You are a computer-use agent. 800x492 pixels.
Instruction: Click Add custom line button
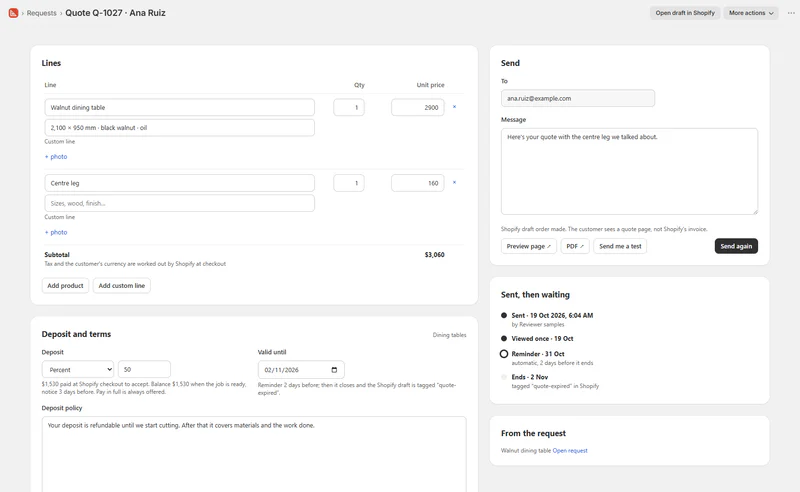(121, 286)
